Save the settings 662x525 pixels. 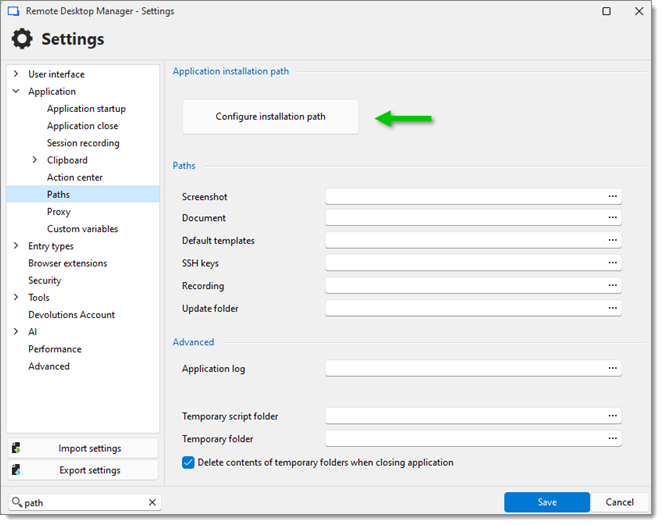(x=547, y=502)
